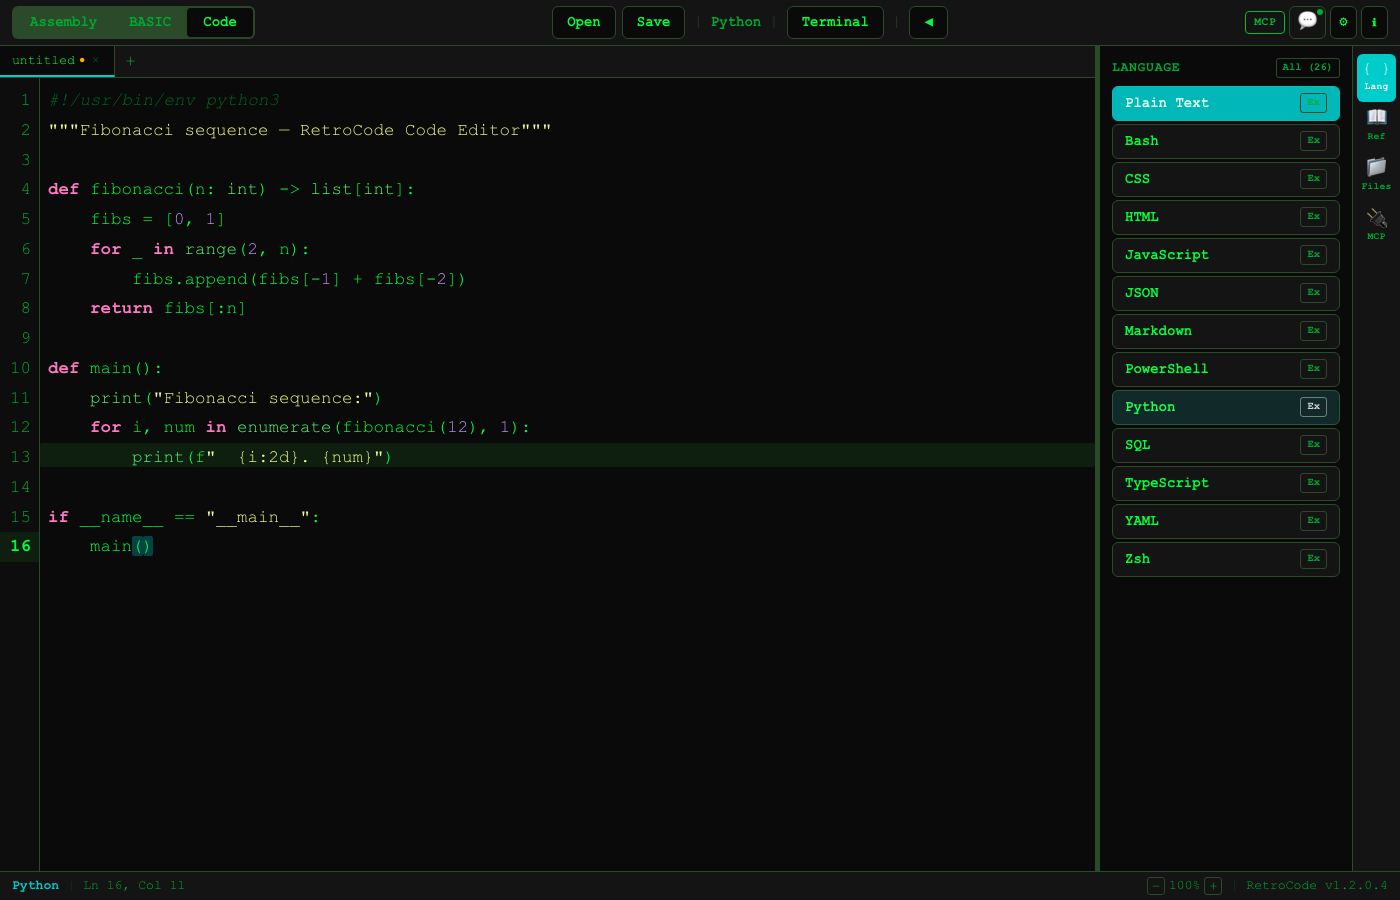Toggle the MCP button in the top bar
The height and width of the screenshot is (900, 1400).
click(1264, 22)
